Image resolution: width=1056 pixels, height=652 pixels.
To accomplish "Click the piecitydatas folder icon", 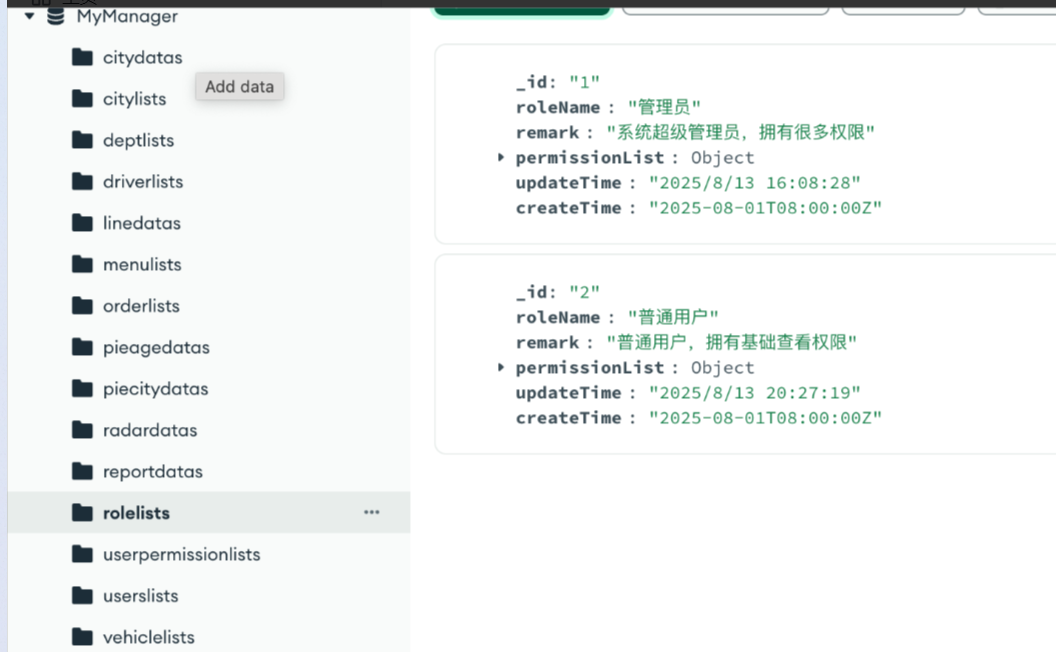I will pos(82,389).
